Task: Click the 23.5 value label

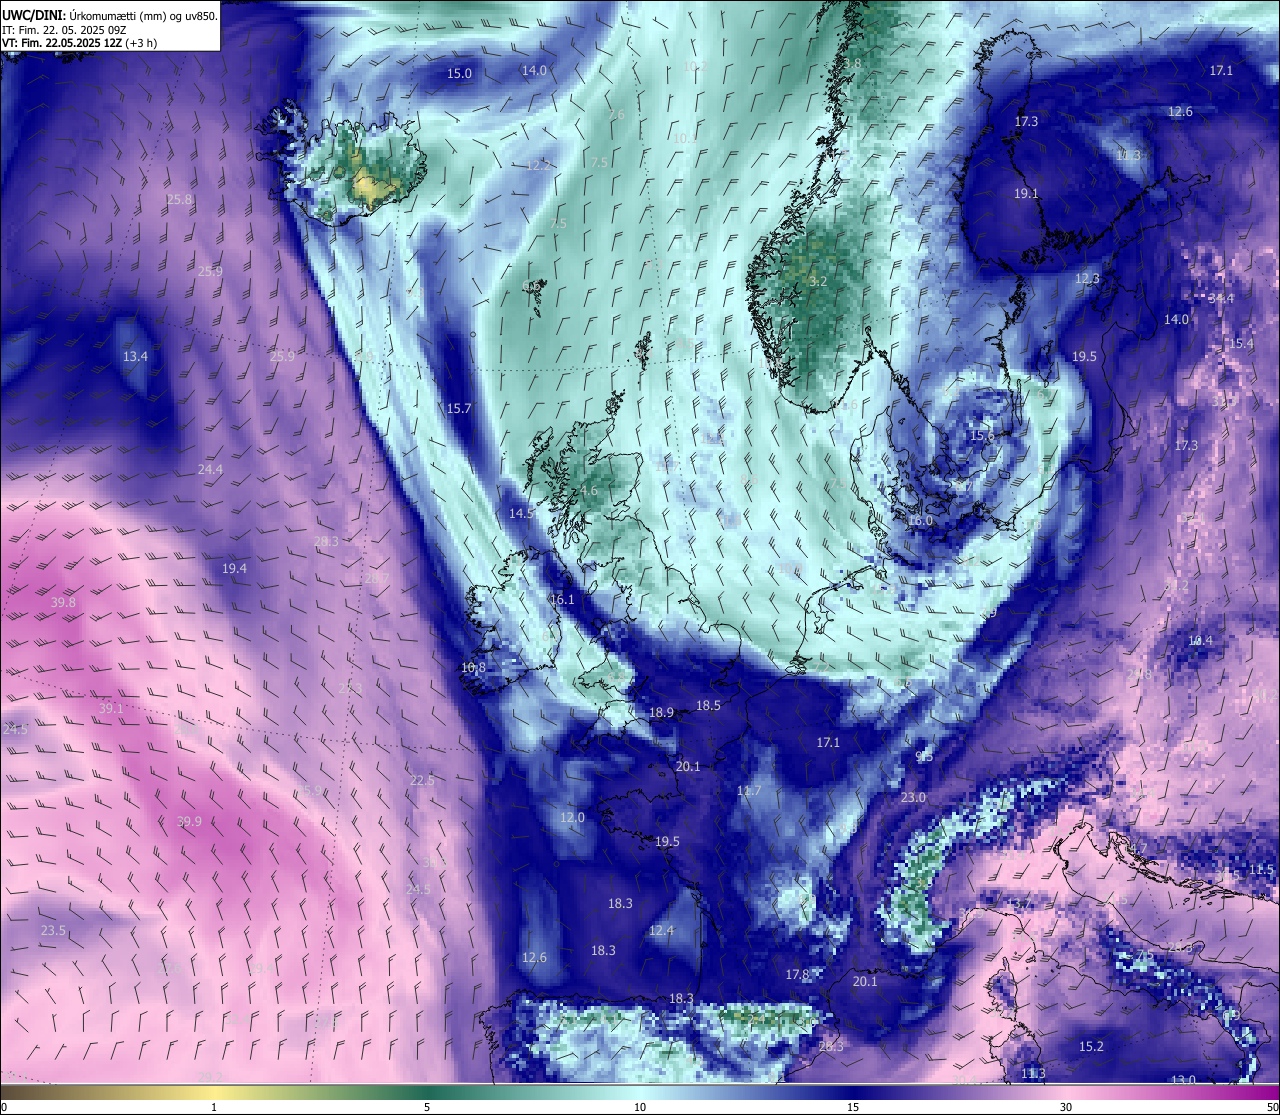Action: point(53,931)
